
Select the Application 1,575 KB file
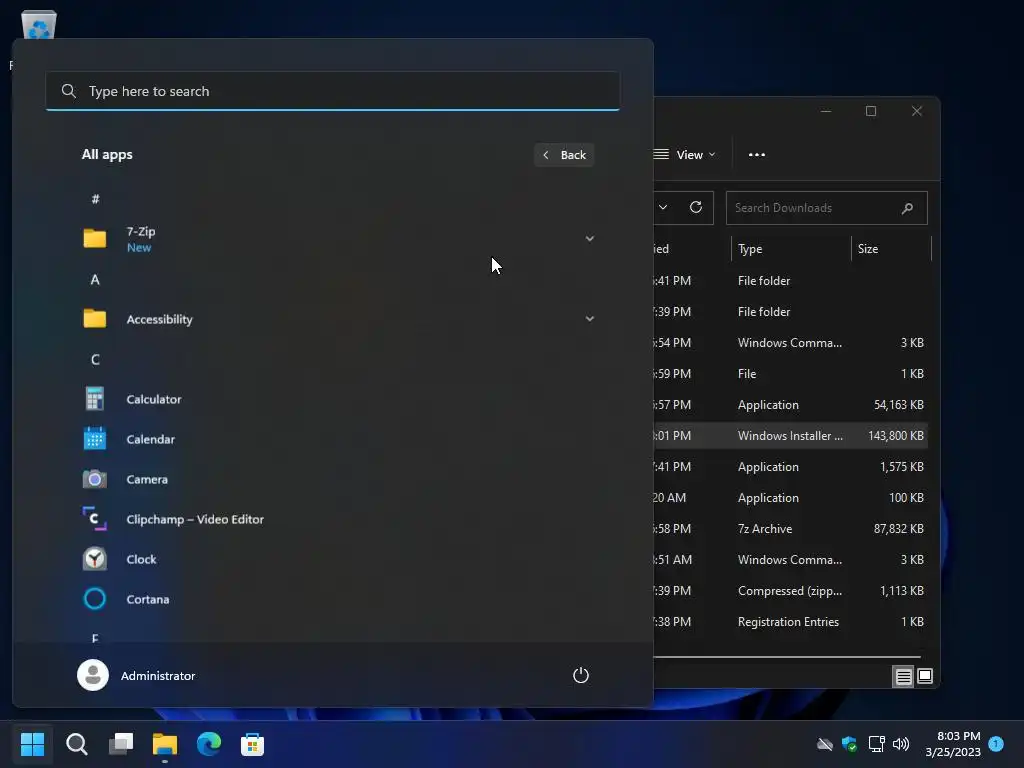point(790,467)
